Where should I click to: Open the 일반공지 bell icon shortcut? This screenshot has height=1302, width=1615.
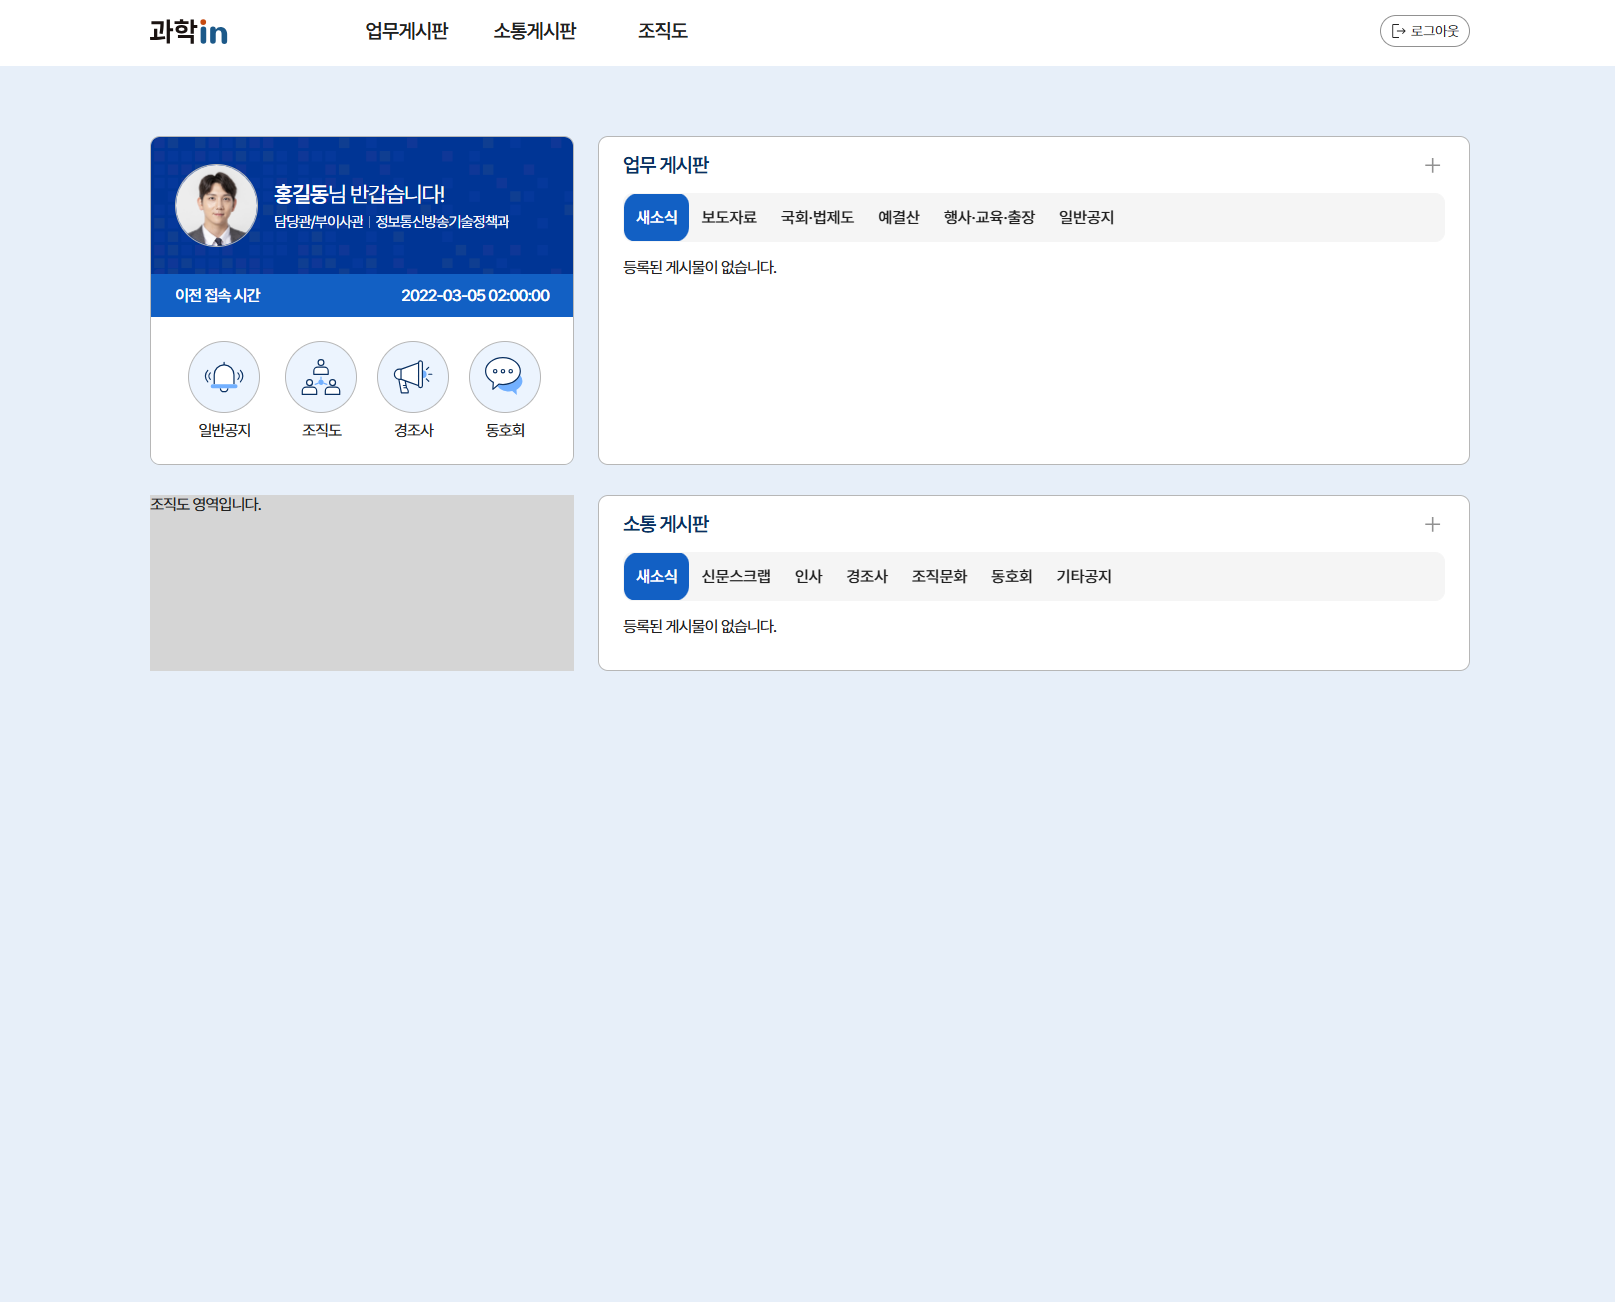point(224,377)
